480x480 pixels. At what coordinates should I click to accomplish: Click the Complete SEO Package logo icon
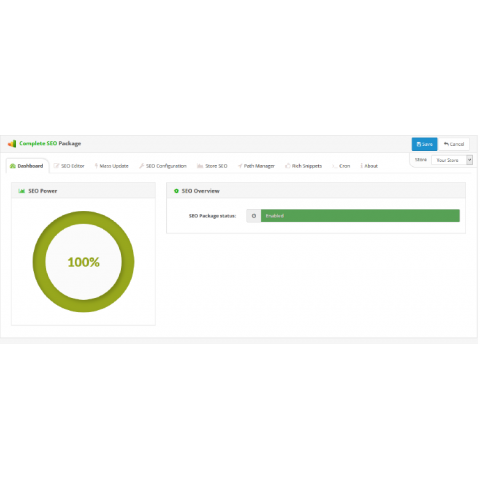click(x=12, y=144)
